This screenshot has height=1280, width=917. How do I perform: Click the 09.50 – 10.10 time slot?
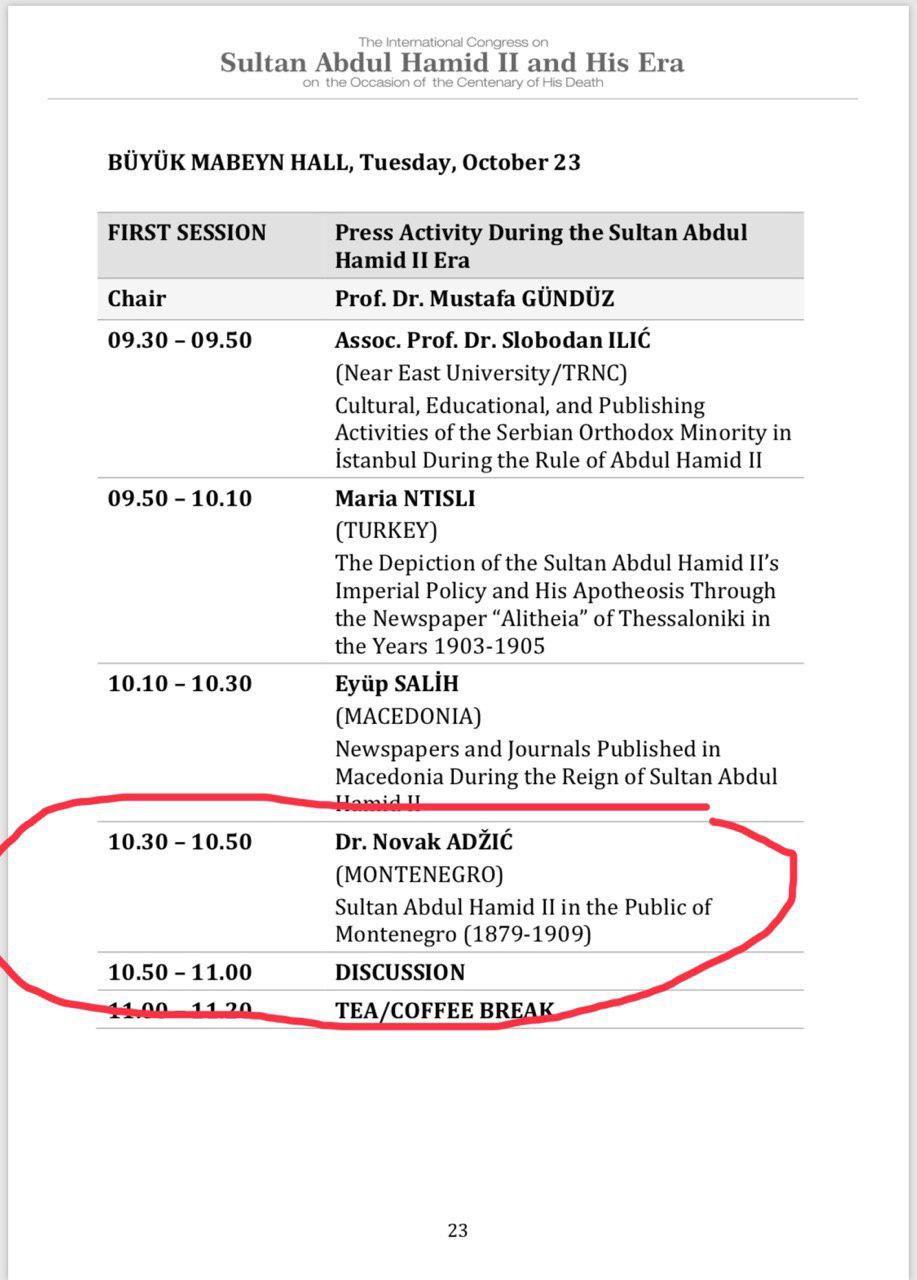(x=180, y=498)
